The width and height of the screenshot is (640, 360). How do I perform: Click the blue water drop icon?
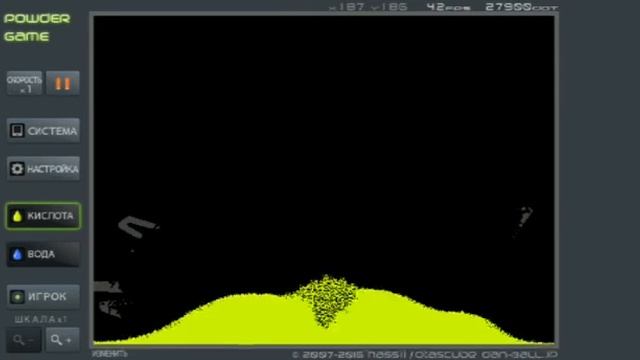(17, 254)
